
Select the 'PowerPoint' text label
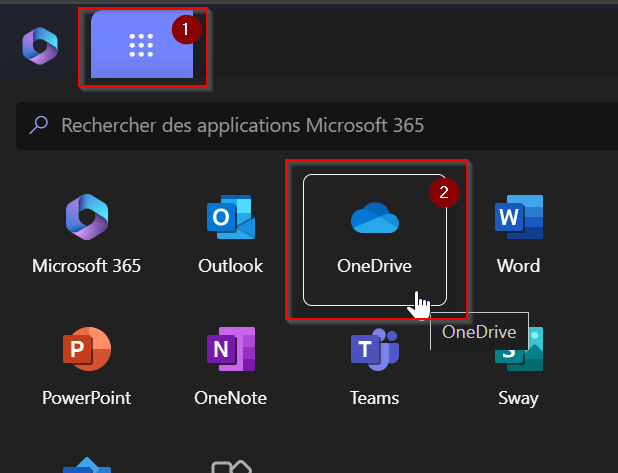tap(86, 397)
